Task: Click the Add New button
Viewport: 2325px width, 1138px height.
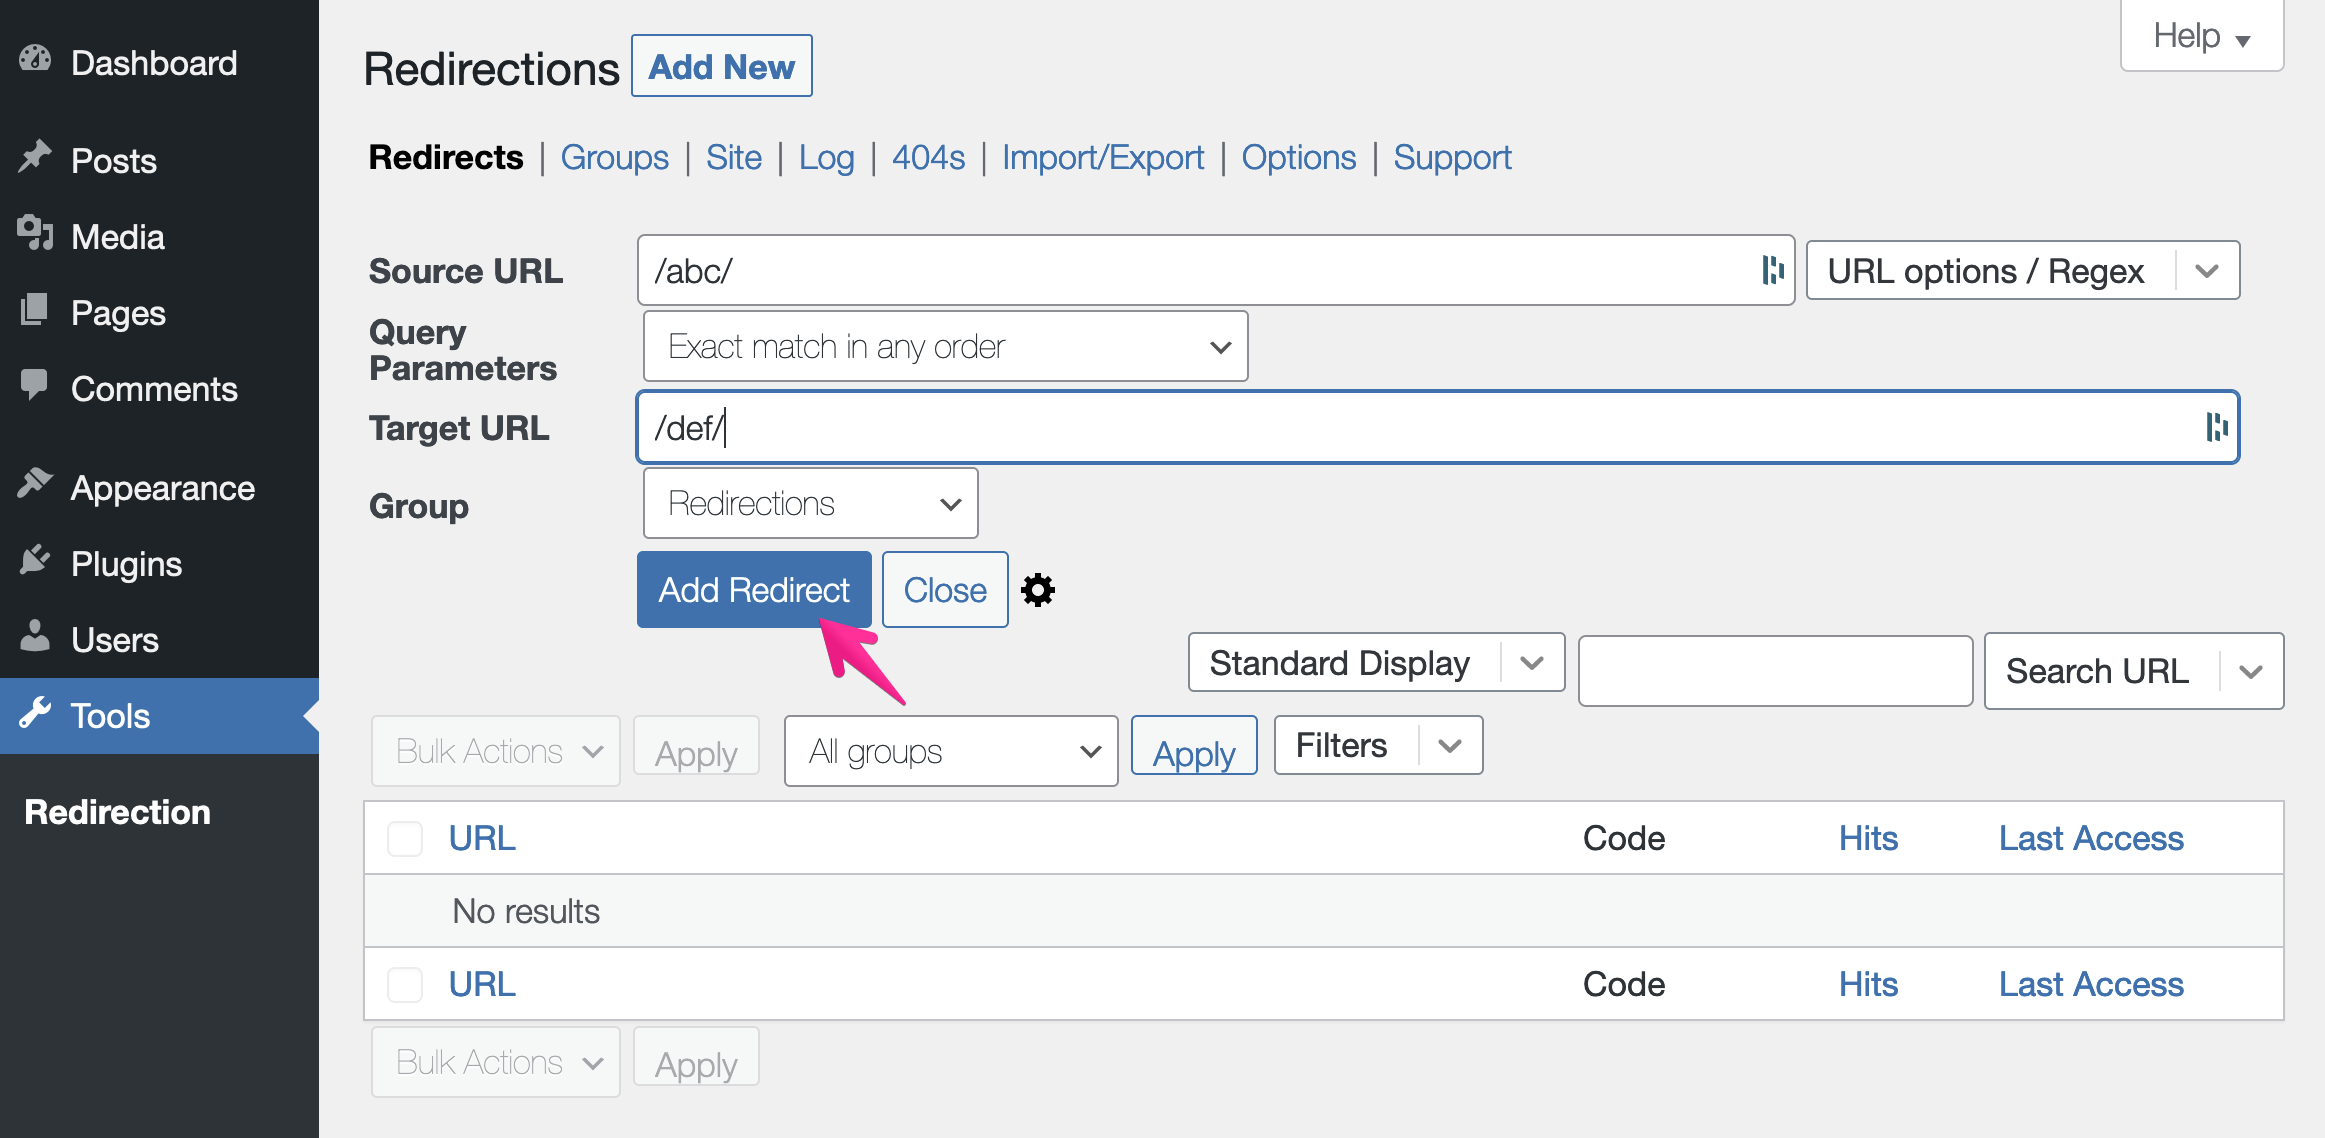Action: pyautogui.click(x=721, y=65)
